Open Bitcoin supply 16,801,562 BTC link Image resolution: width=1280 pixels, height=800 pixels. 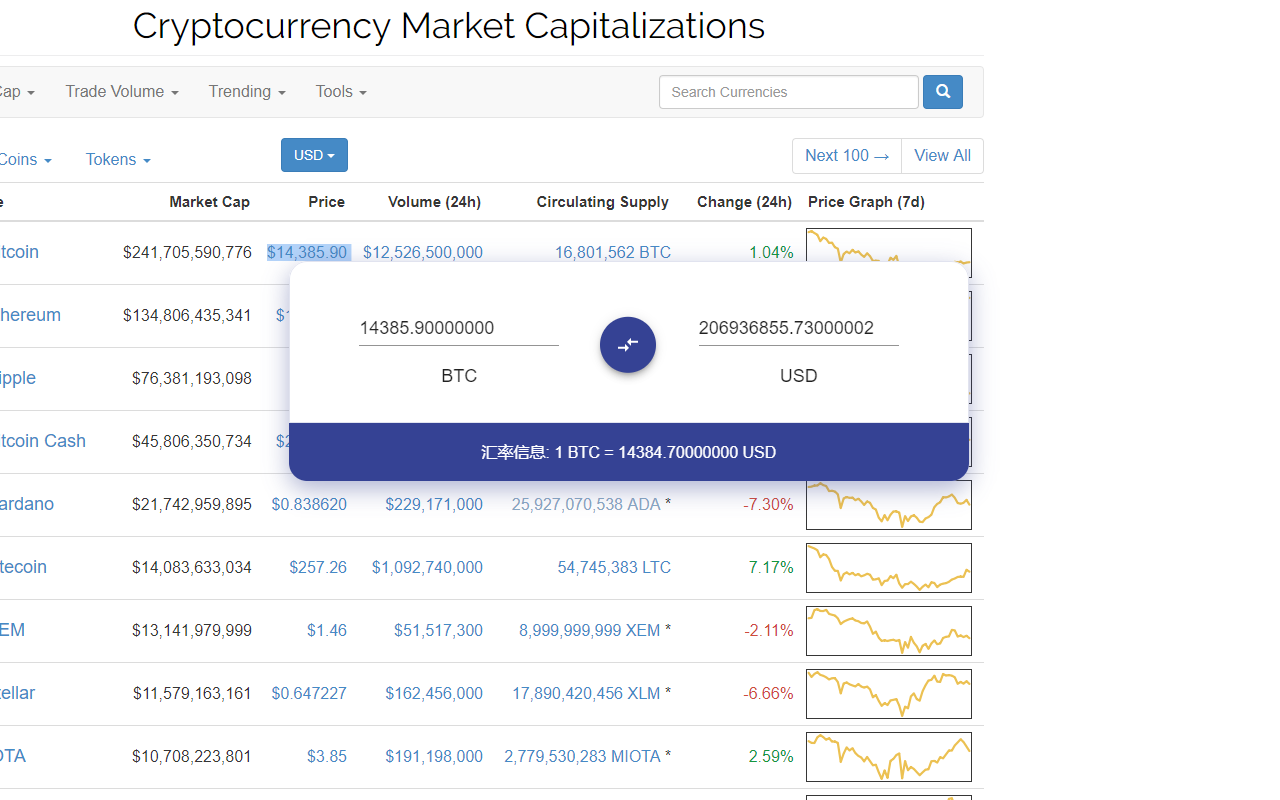(613, 252)
